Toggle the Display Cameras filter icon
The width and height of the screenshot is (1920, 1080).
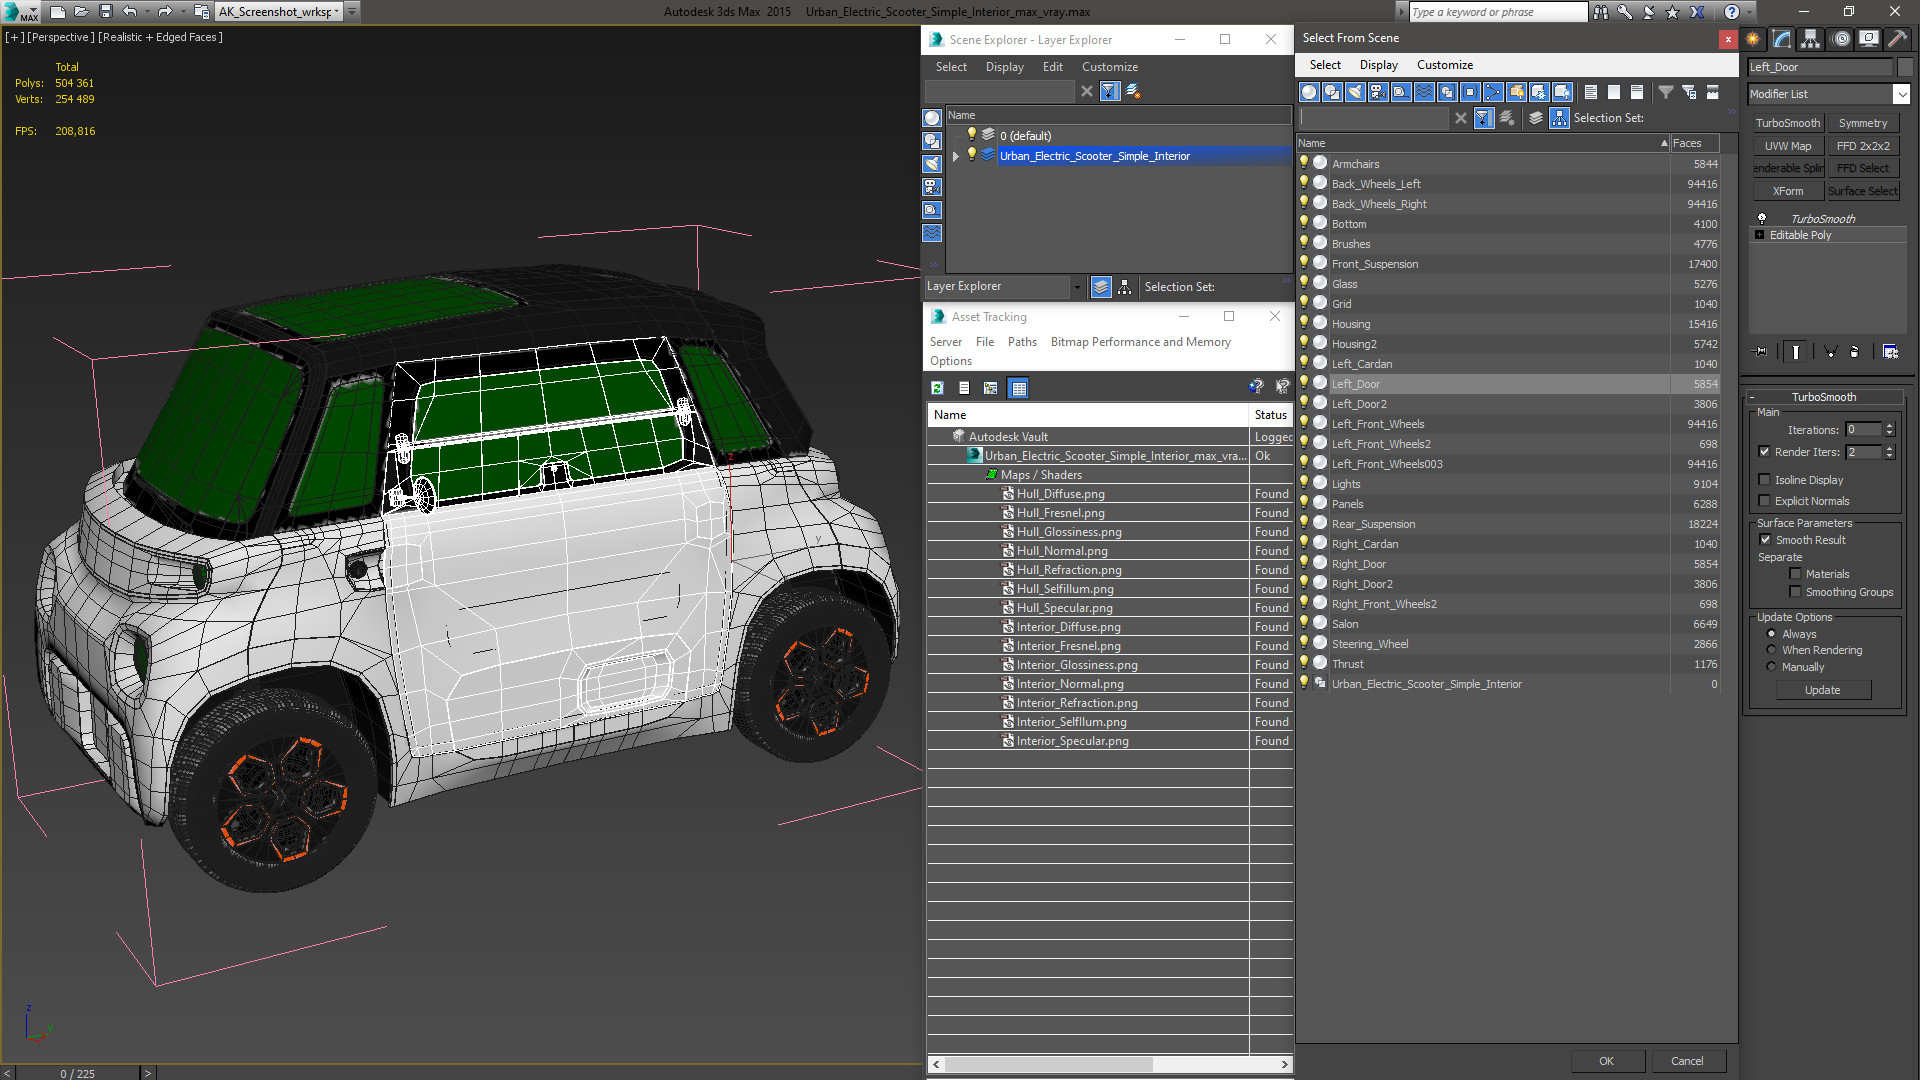click(1378, 92)
